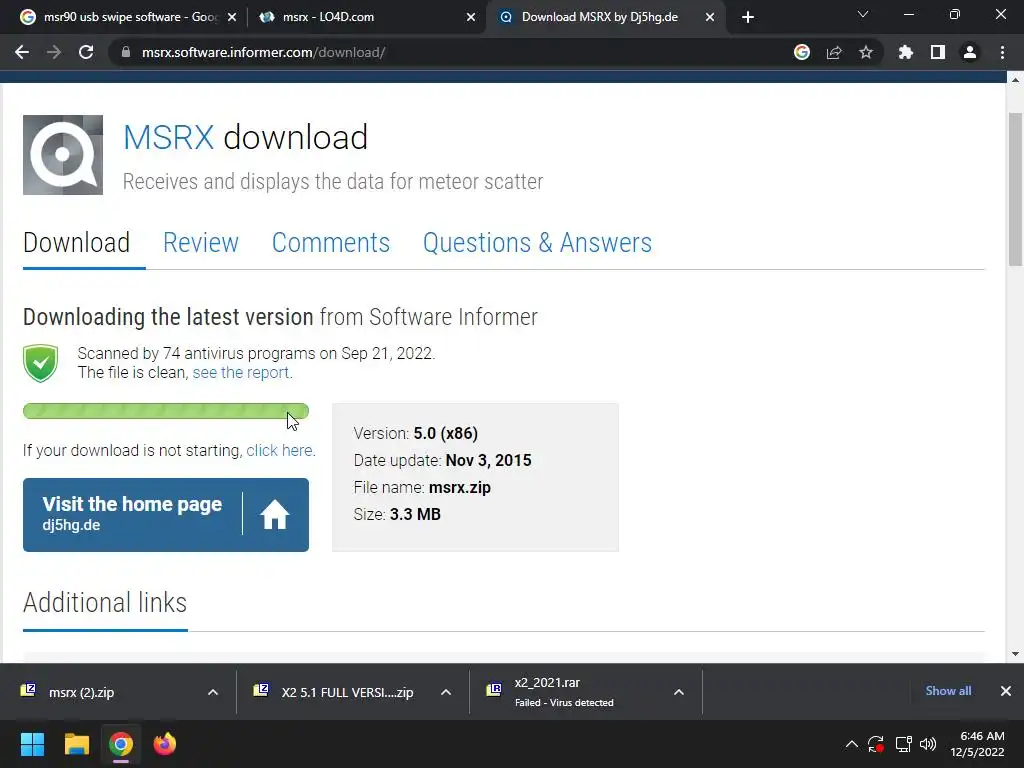The image size is (1024, 768).
Task: Reload the current page
Action: 86,52
